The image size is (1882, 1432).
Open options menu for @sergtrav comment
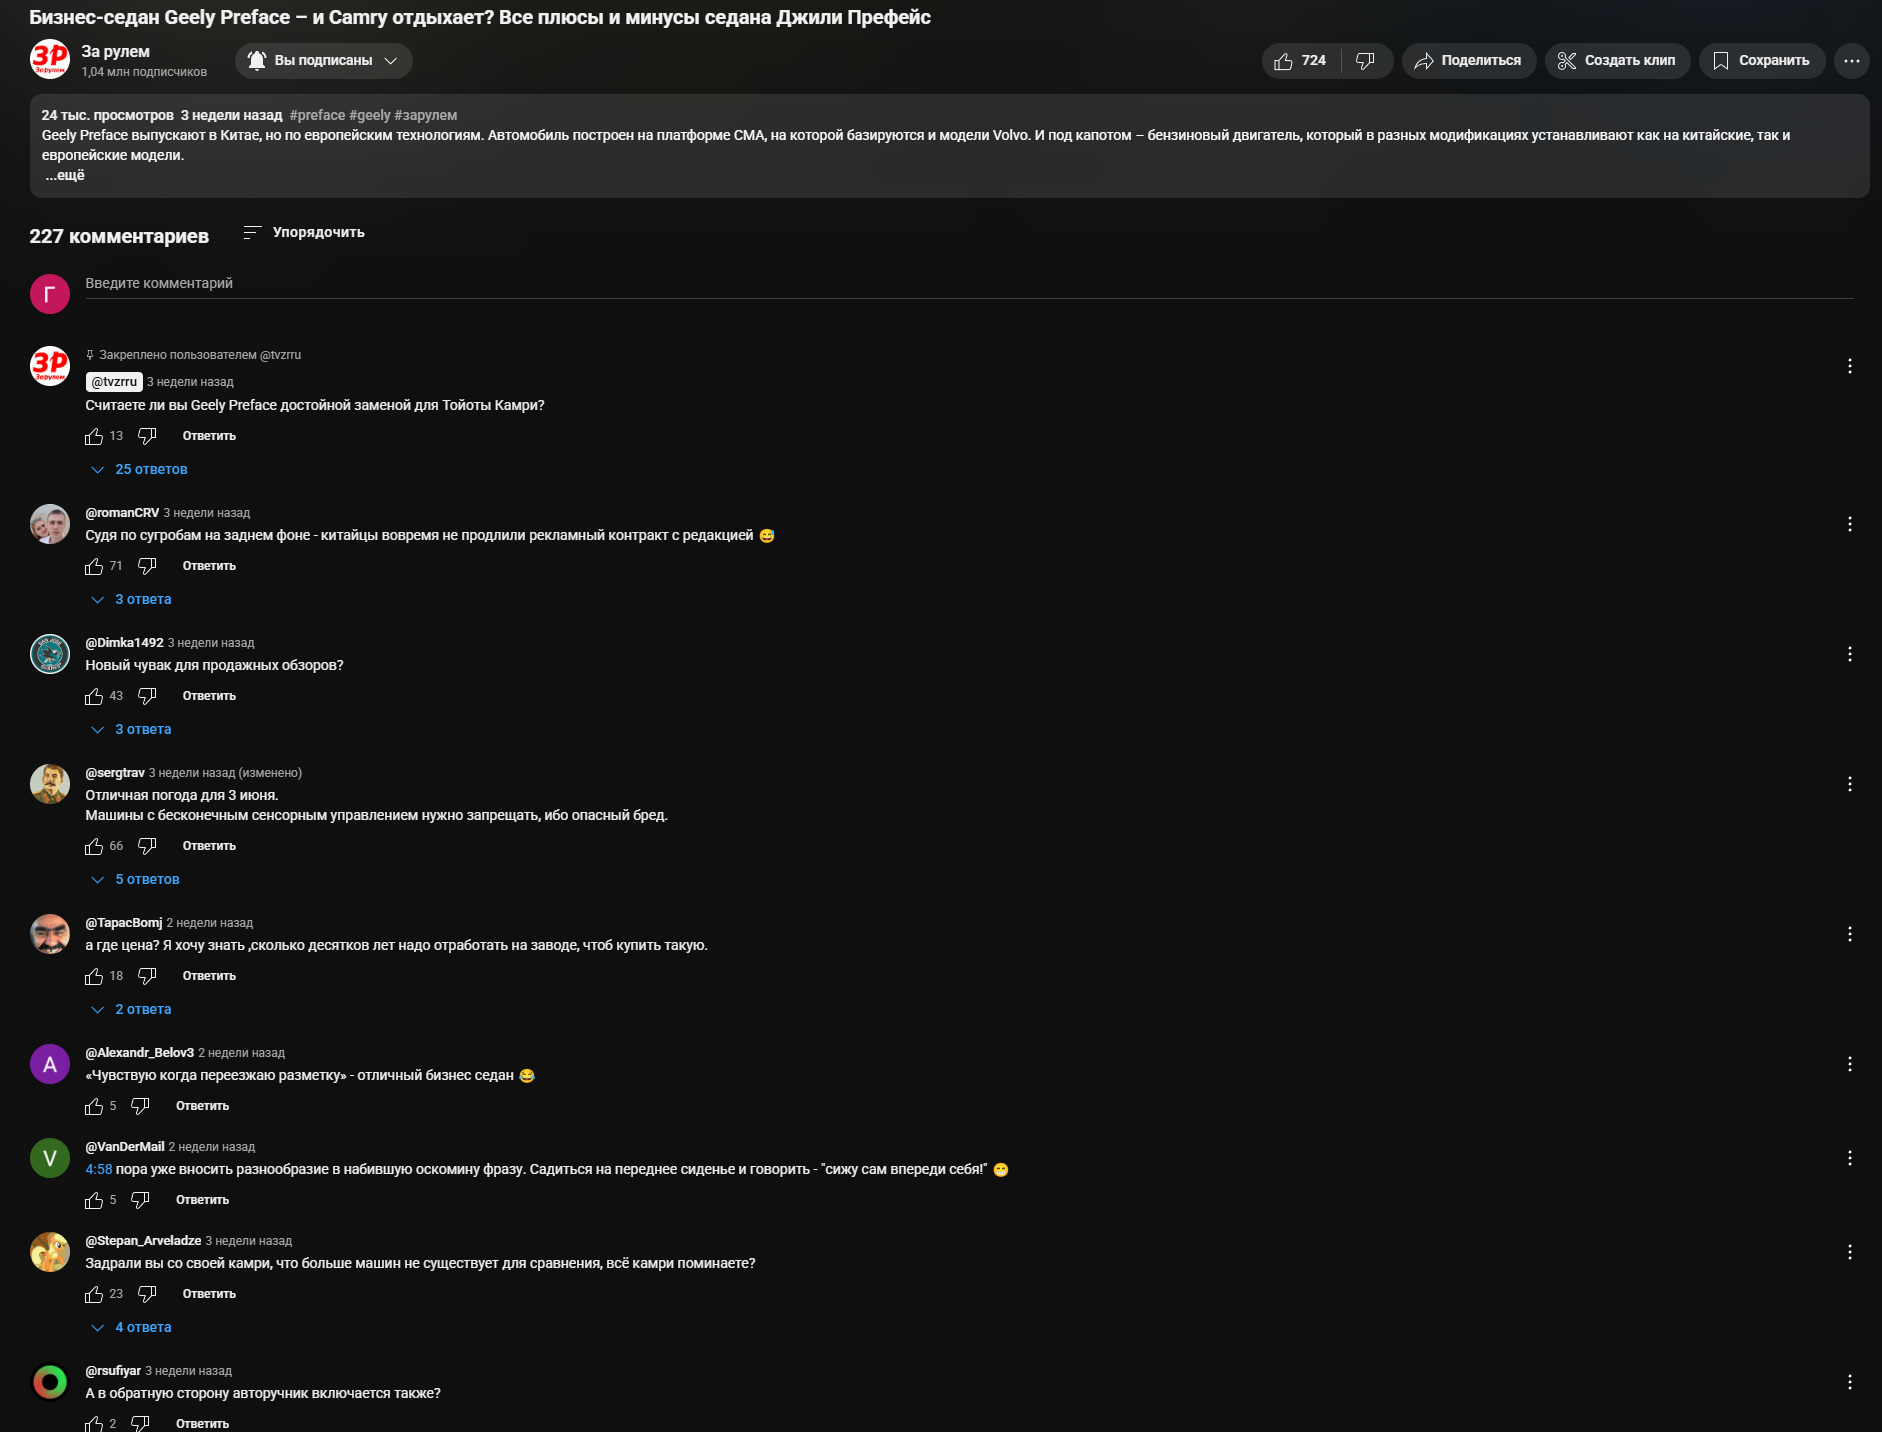1850,784
